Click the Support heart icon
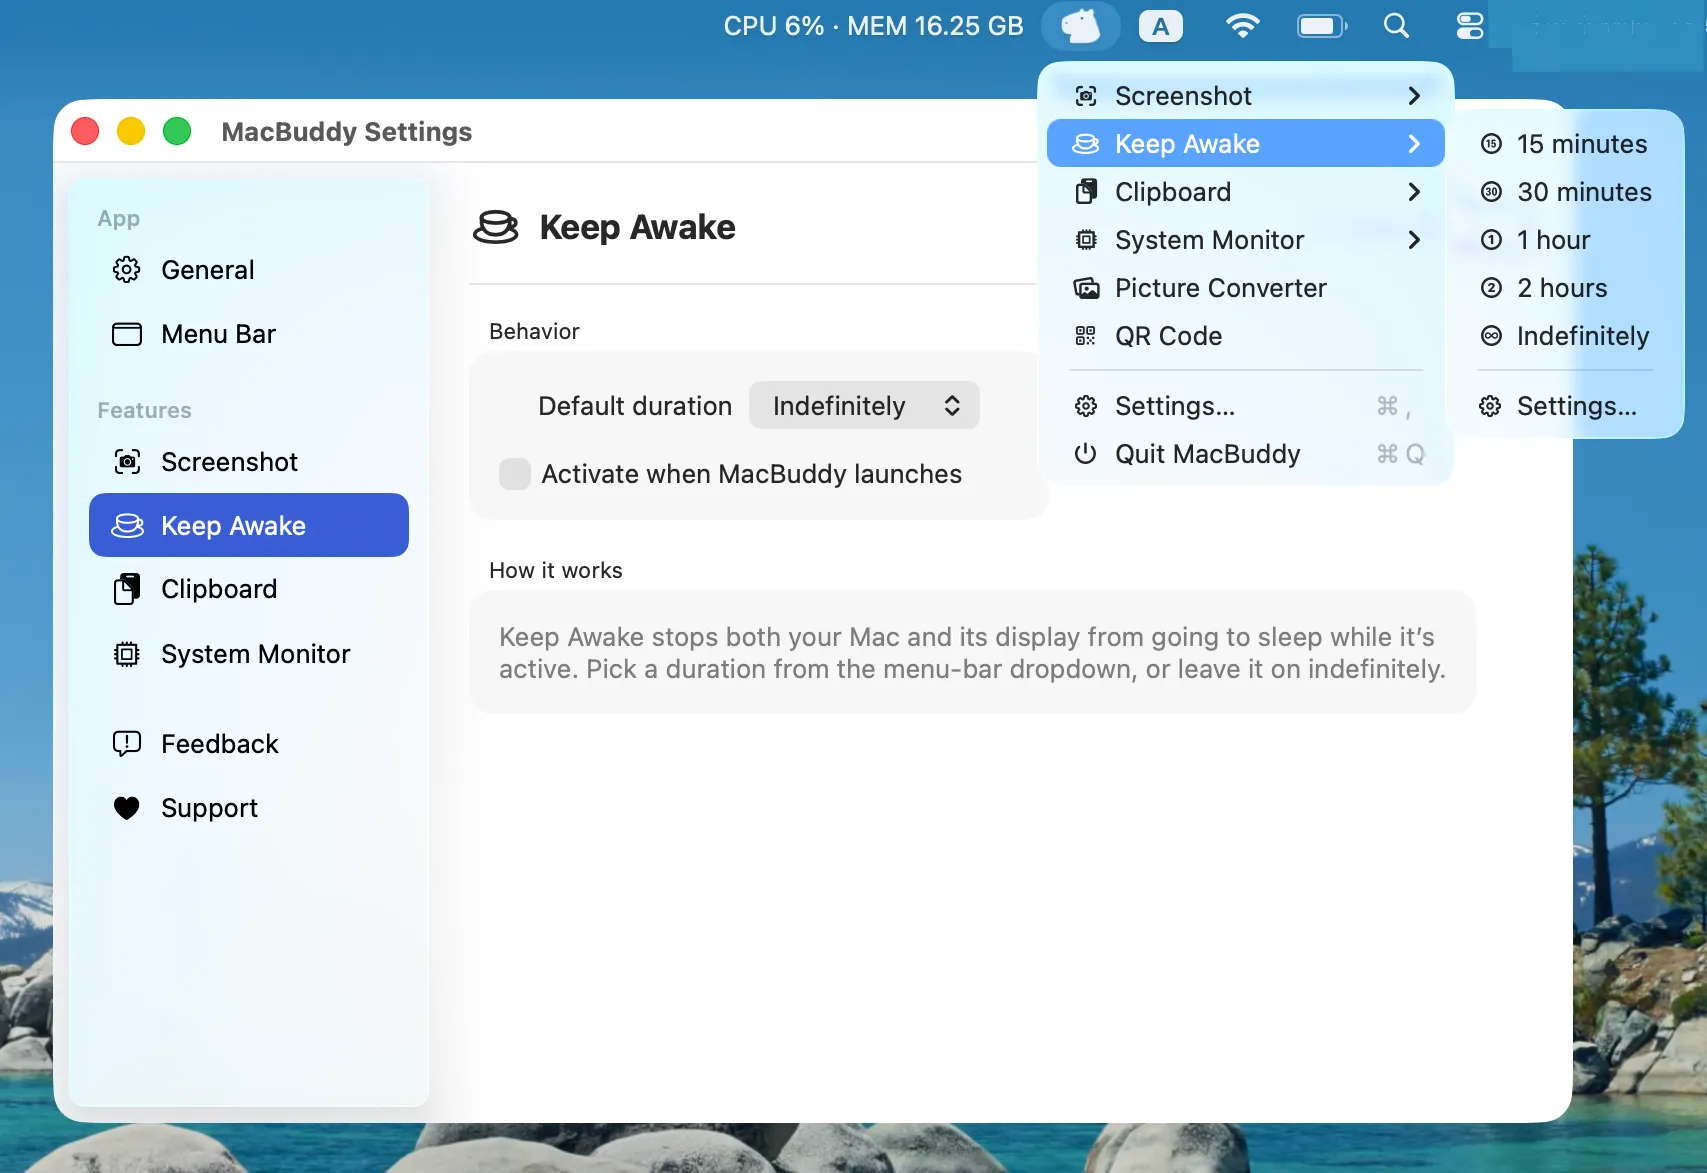 127,808
